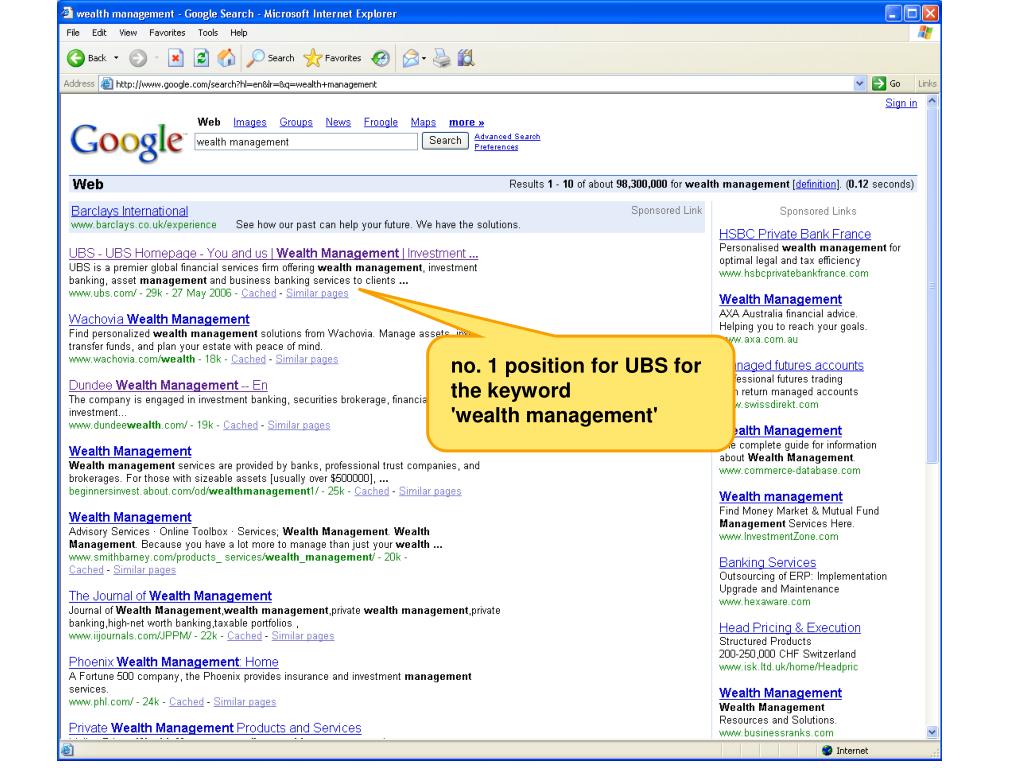
Task: Switch to Google Images tab
Action: click(x=249, y=122)
